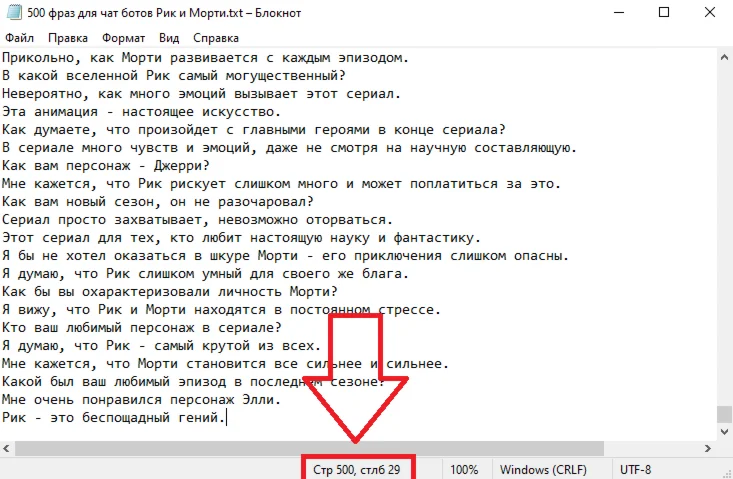The height and width of the screenshot is (479, 733).
Task: Click line 'Мне кажется, что Морти становится'
Action: click(x=225, y=364)
